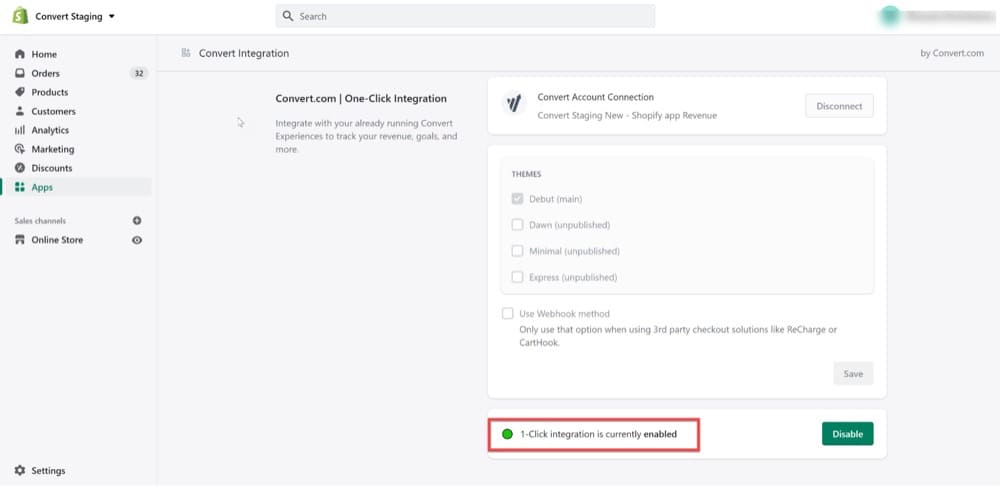The image size is (1000, 486).
Task: Enable the Use Webhook method checkbox
Action: (x=508, y=313)
